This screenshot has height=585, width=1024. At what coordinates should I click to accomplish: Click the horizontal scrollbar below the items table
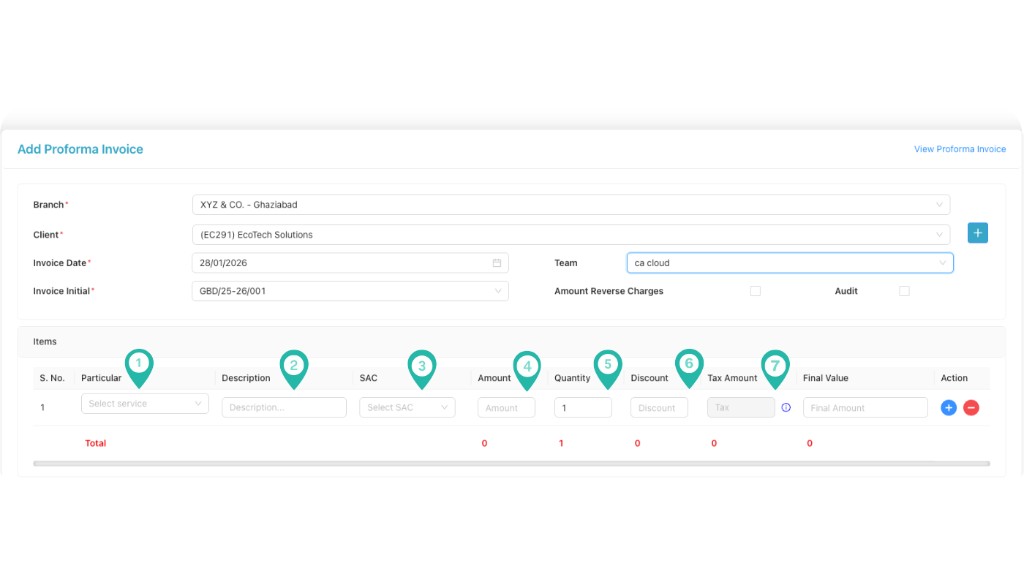click(x=400, y=463)
